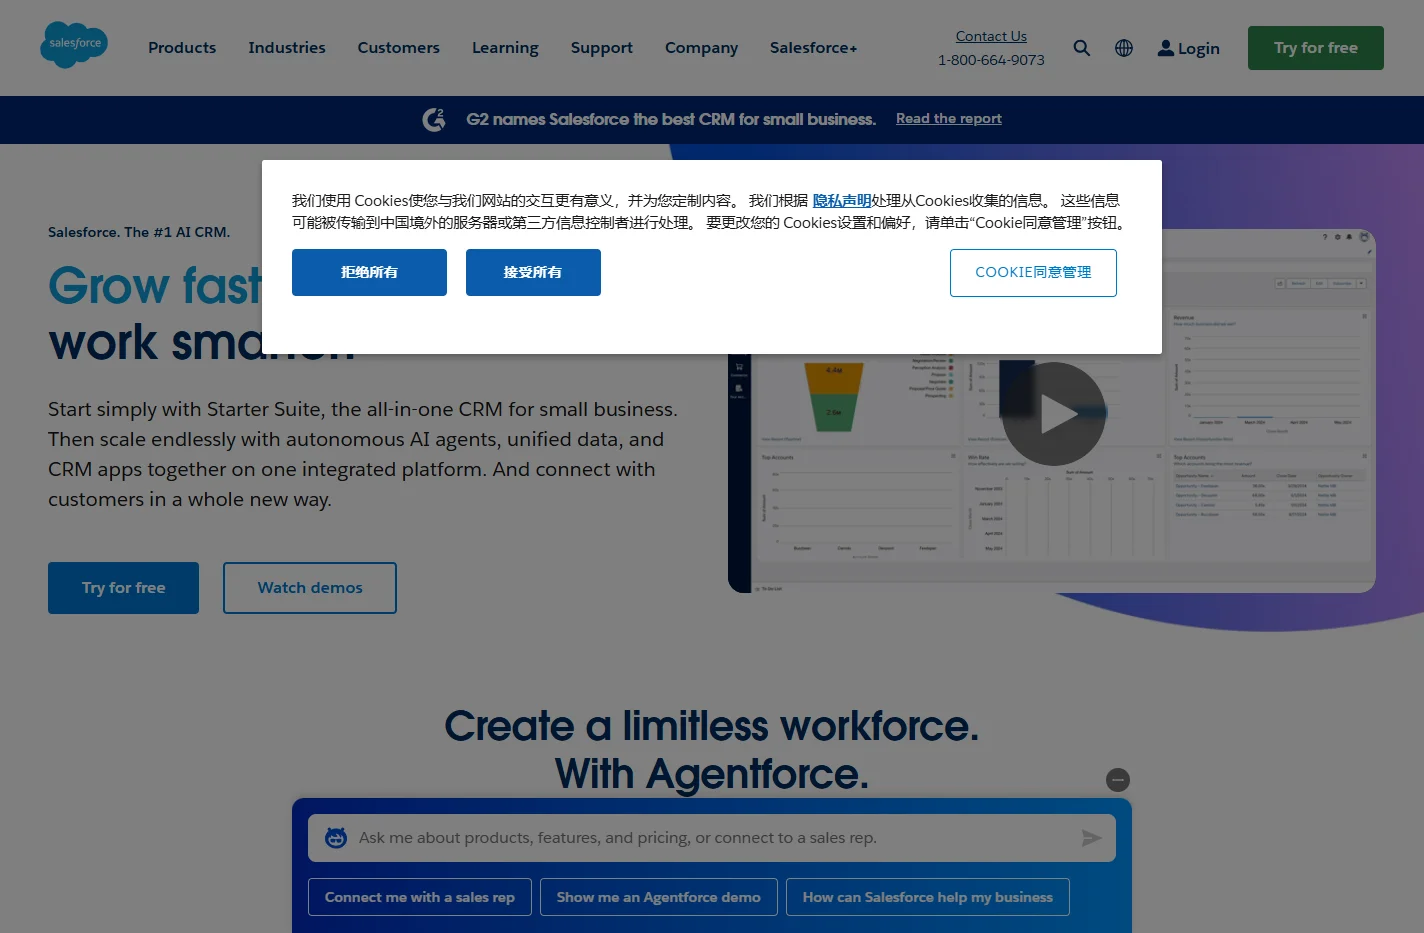Click the G2 logo in the banner
The image size is (1424, 933).
[x=434, y=120]
